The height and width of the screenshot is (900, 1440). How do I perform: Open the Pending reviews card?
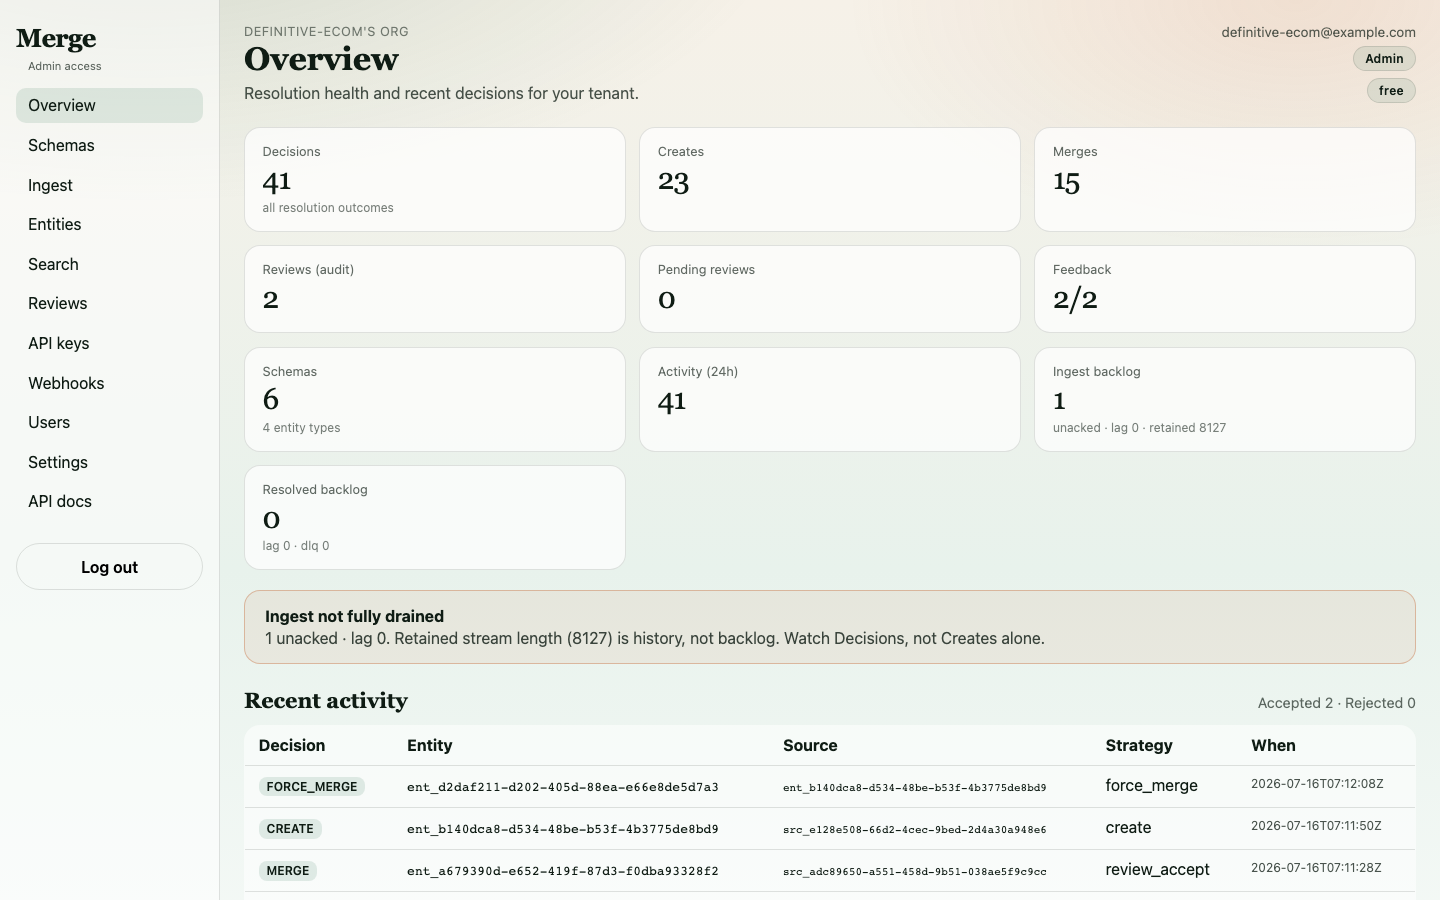[830, 289]
